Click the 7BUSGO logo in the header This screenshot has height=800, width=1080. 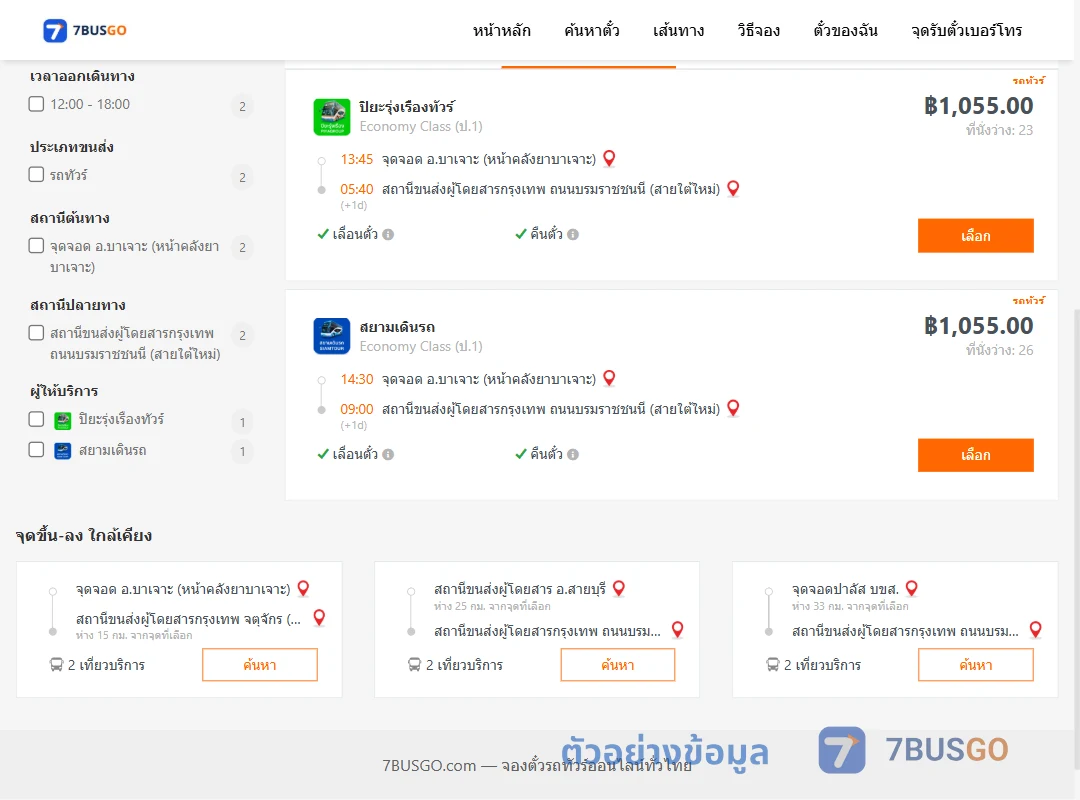[x=85, y=30]
